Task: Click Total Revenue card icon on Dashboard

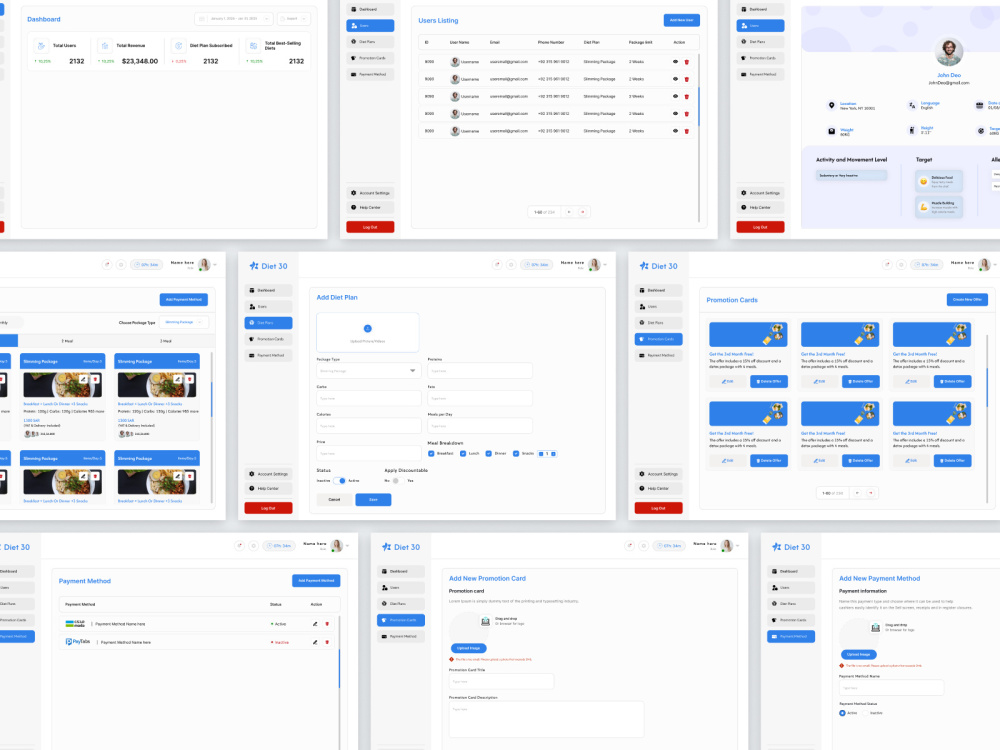Action: (x=105, y=46)
